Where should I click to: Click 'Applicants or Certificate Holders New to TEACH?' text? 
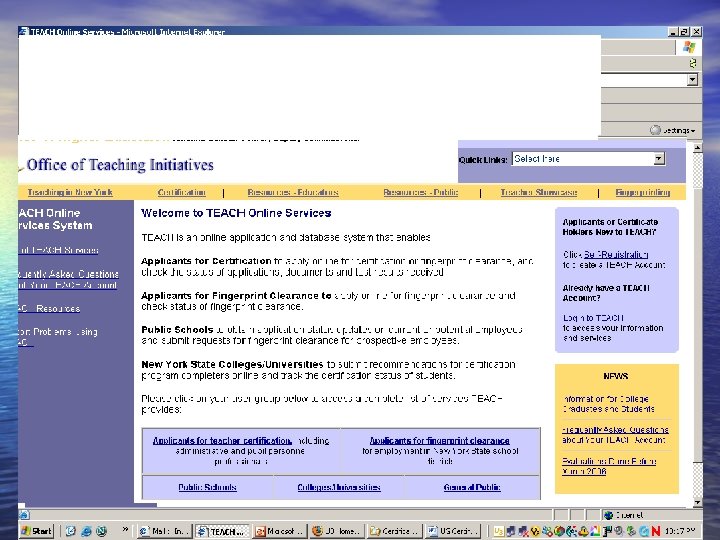610,227
